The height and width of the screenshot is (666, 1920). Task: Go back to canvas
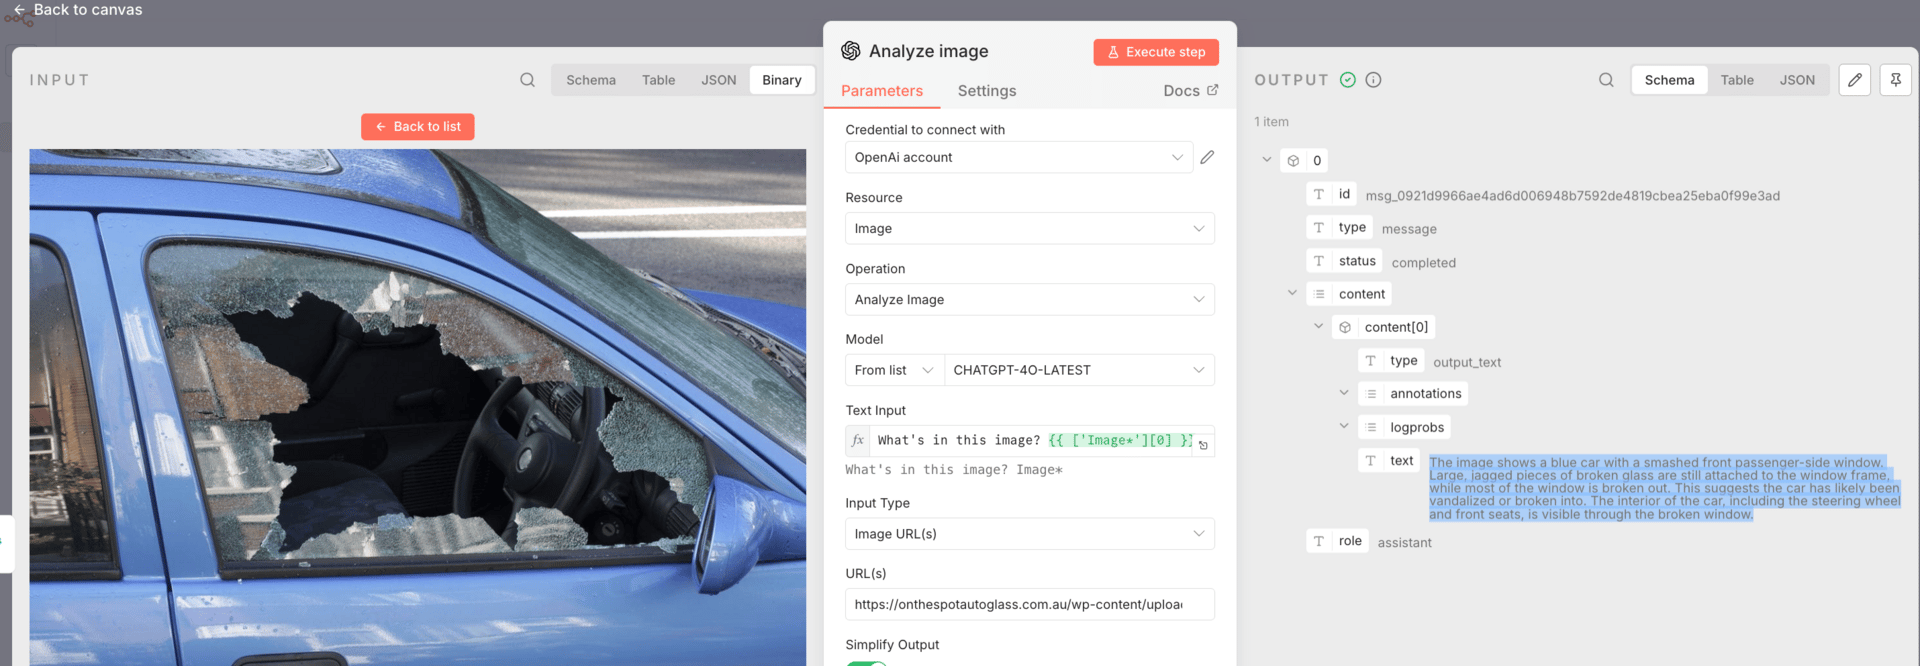[78, 10]
